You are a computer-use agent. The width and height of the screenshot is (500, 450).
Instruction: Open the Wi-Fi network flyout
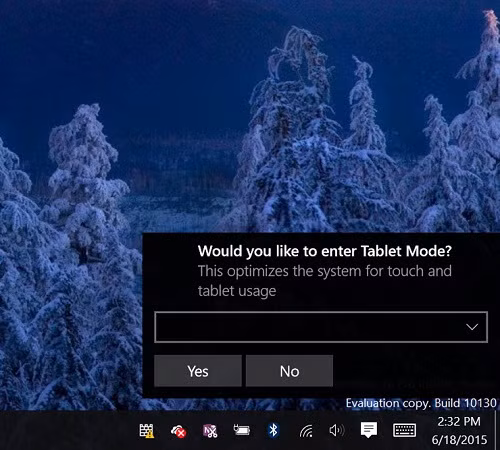306,431
